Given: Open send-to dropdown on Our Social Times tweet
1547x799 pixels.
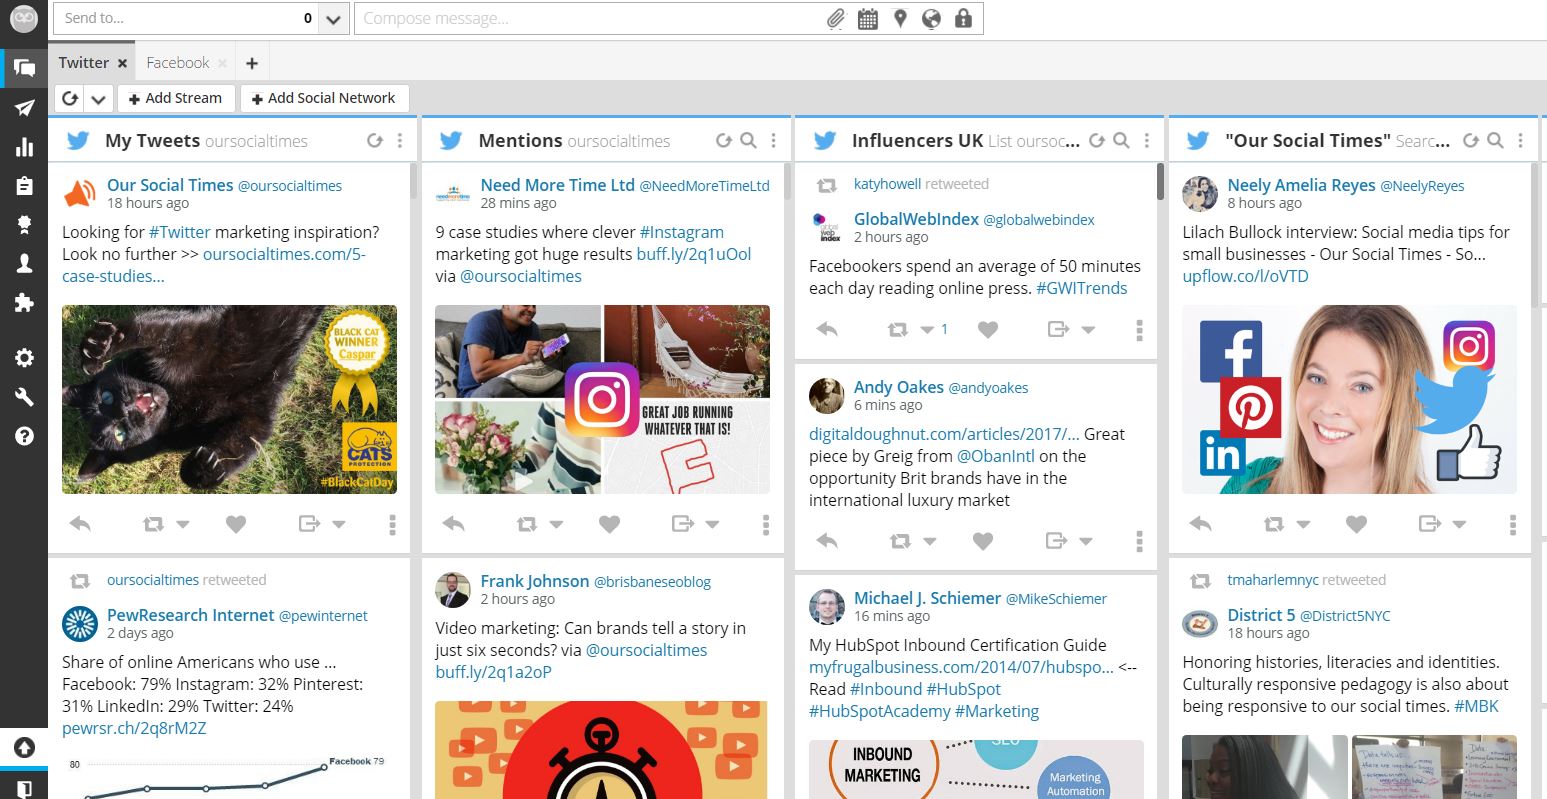Looking at the screenshot, I should (x=339, y=525).
